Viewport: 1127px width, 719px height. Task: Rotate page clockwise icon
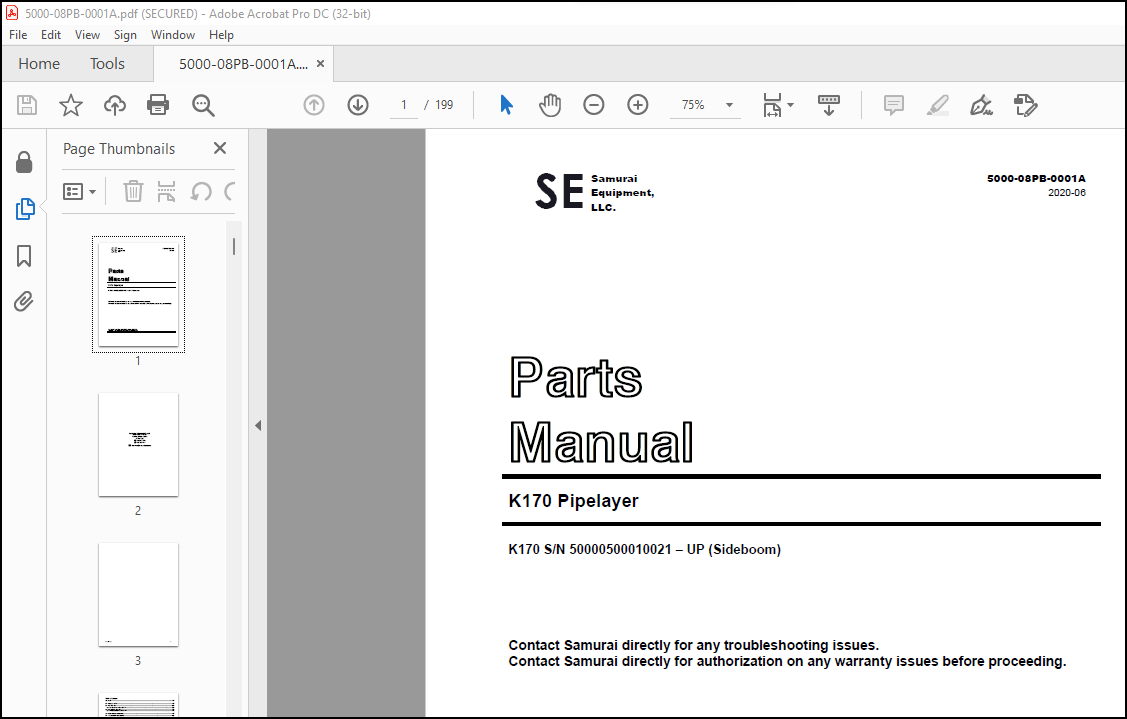[230, 191]
